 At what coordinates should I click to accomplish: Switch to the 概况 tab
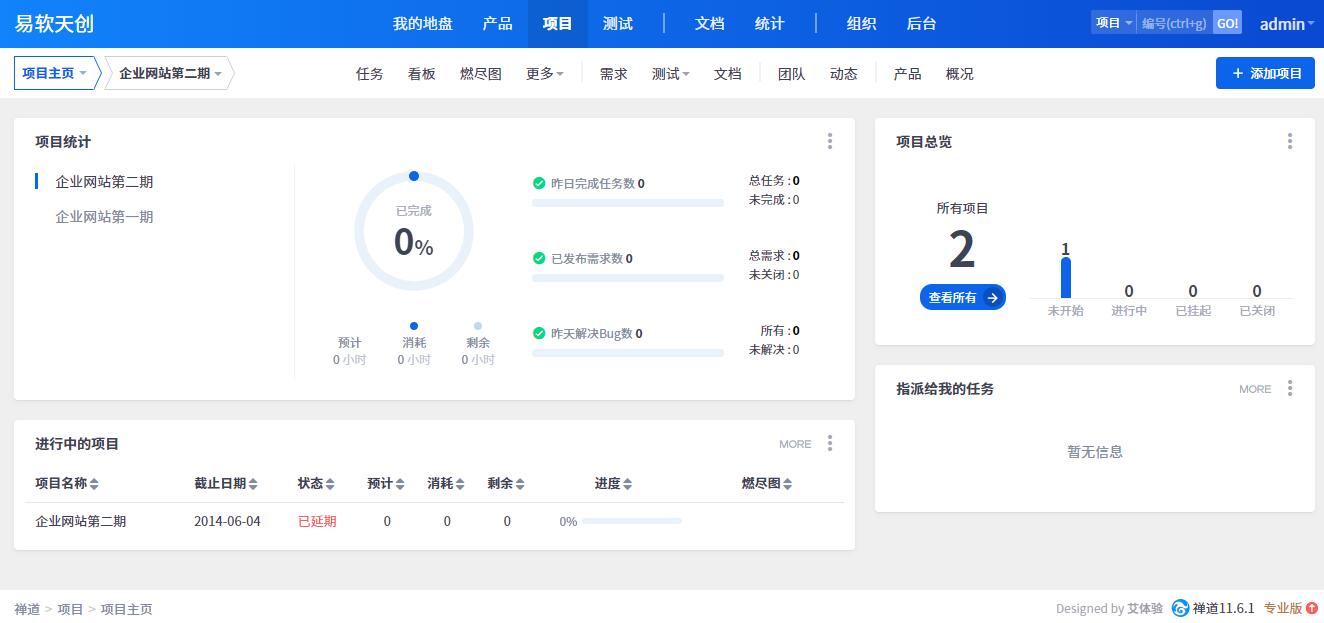coord(960,73)
